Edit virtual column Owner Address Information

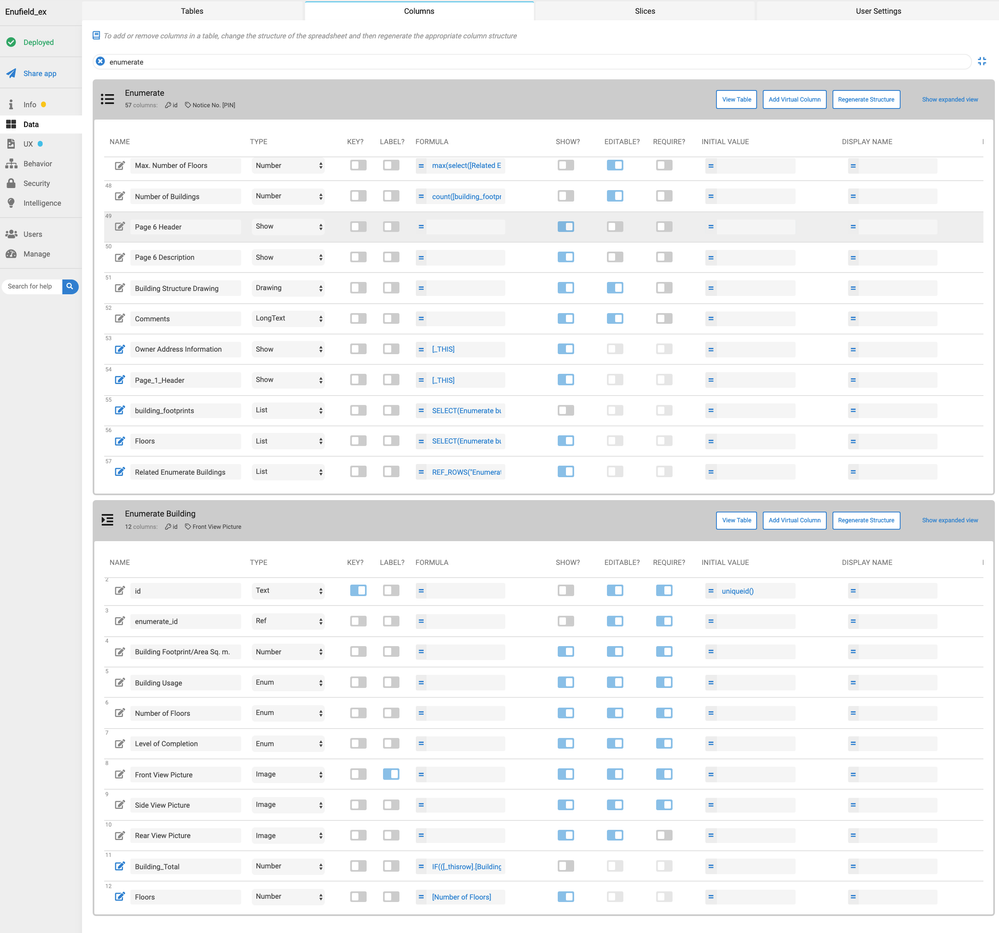coord(119,349)
